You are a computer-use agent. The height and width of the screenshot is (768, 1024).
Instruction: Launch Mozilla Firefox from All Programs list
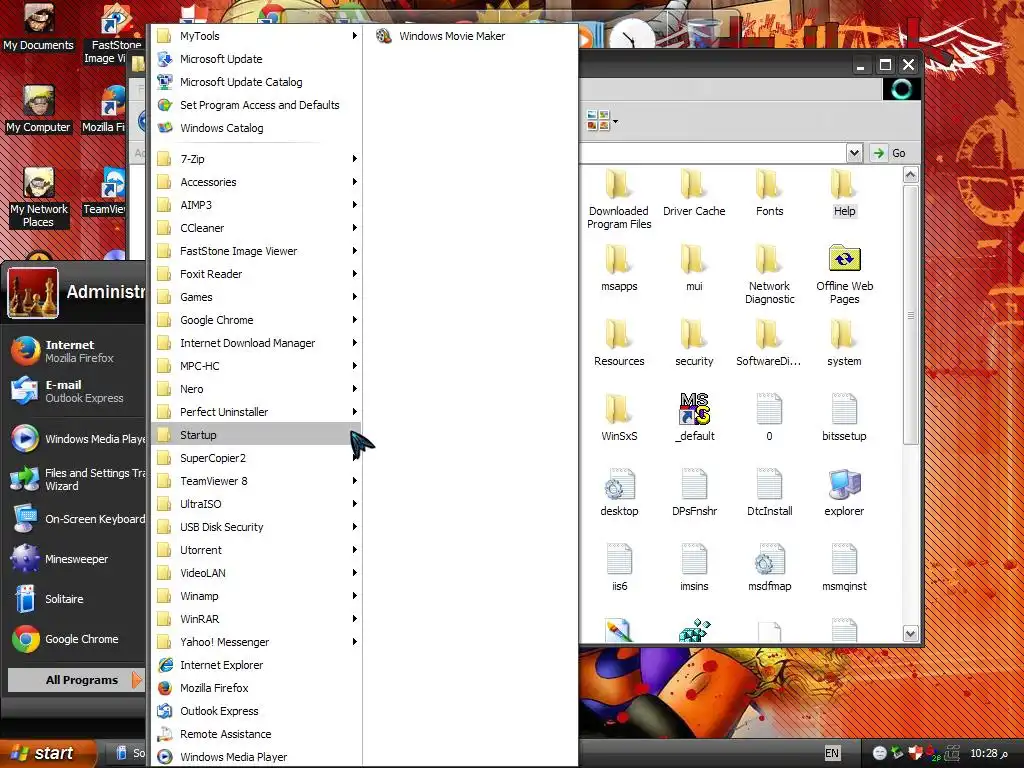coord(257,688)
